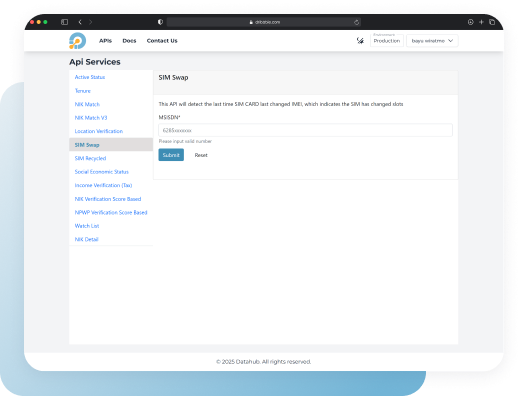522x396 pixels.
Task: Open Contact Us page
Action: (162, 41)
